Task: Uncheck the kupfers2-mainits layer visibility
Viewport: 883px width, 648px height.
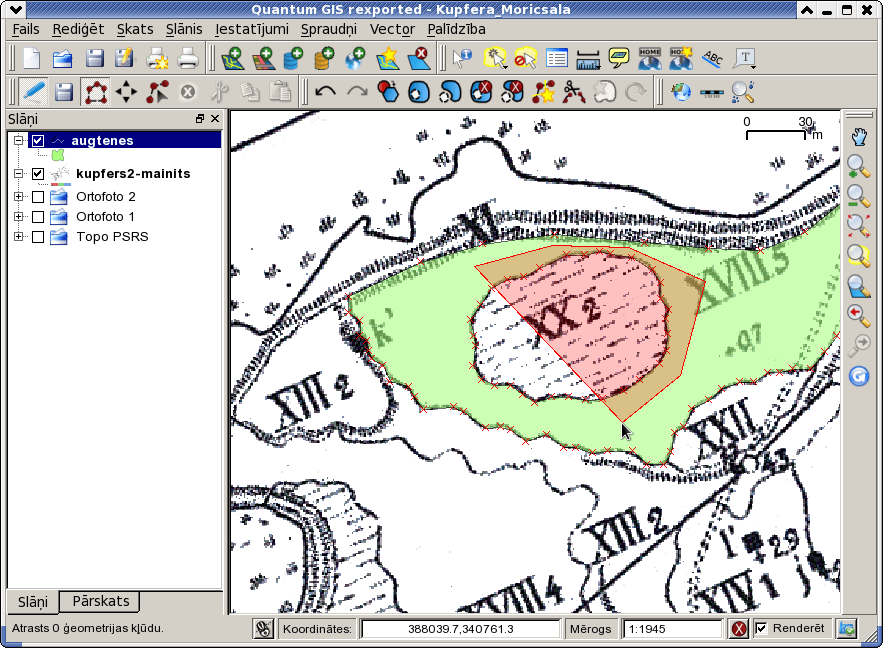Action: [x=38, y=173]
